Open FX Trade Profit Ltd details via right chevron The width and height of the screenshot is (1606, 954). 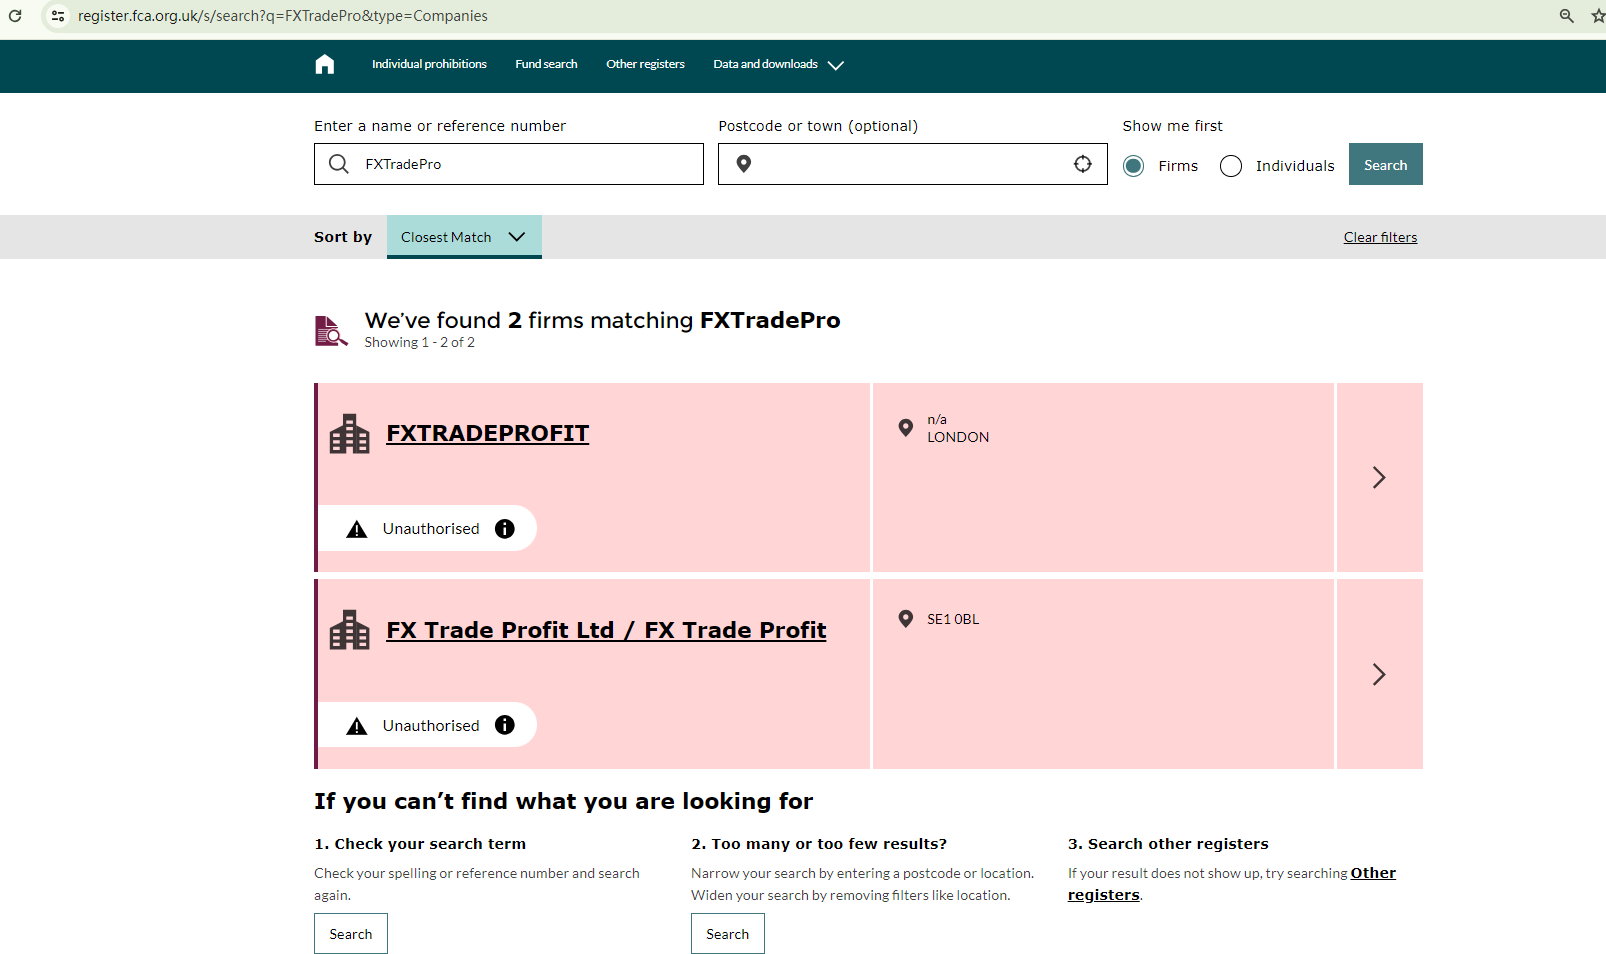(1379, 674)
